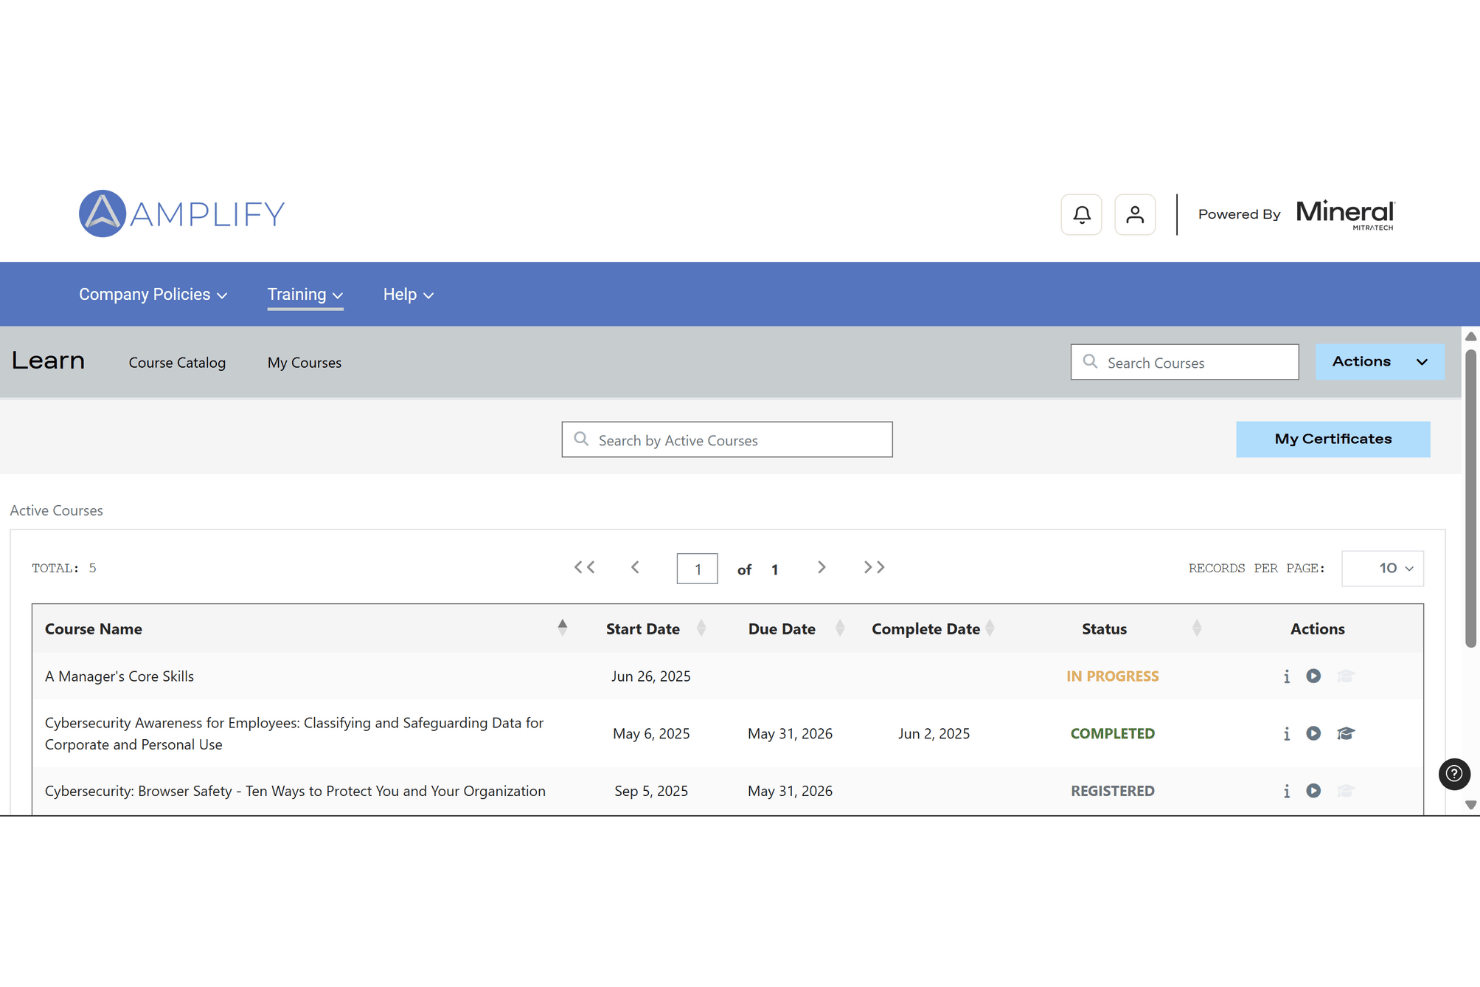
Task: Click the Jun 26, 2025 start date
Action: pyautogui.click(x=651, y=677)
